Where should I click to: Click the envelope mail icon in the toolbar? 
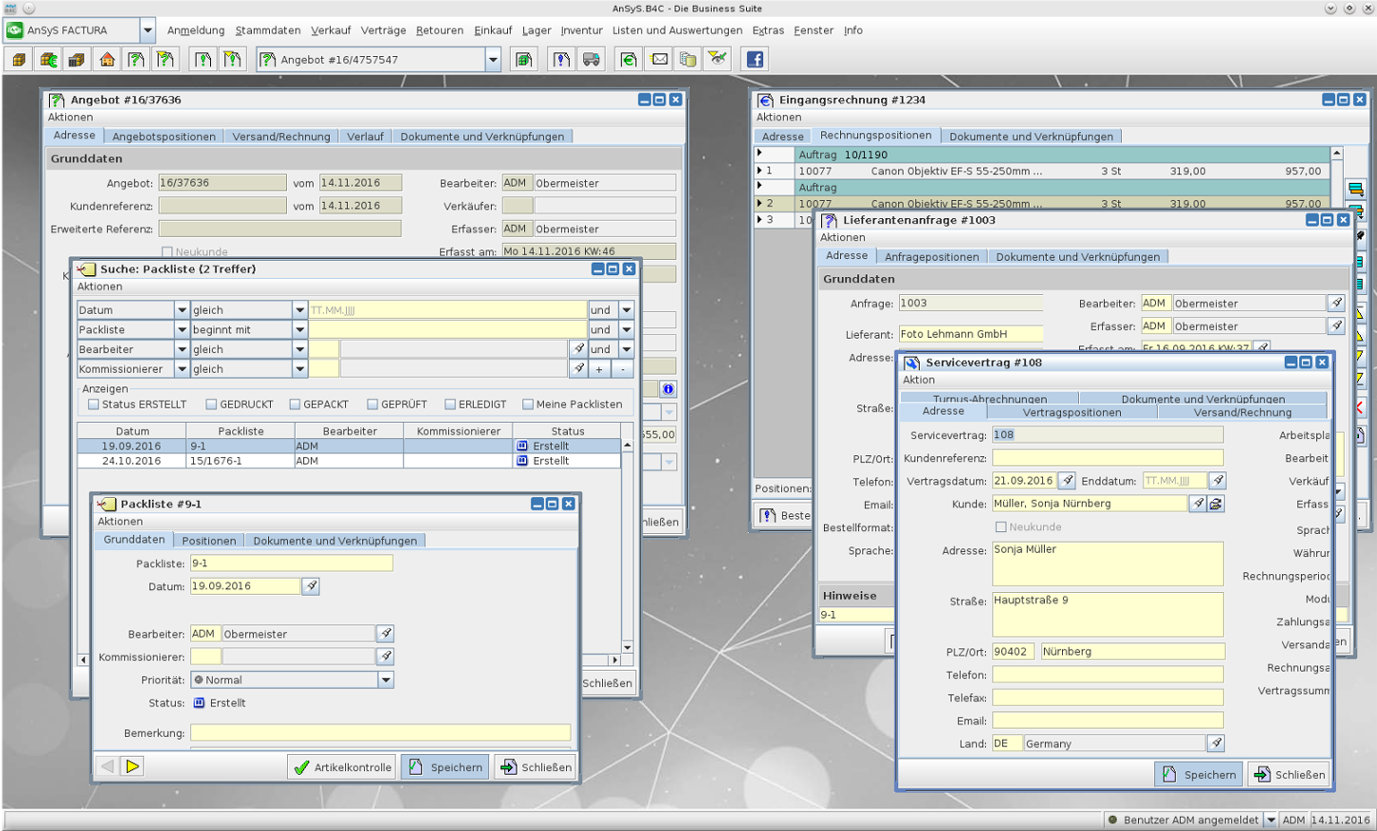(x=660, y=60)
